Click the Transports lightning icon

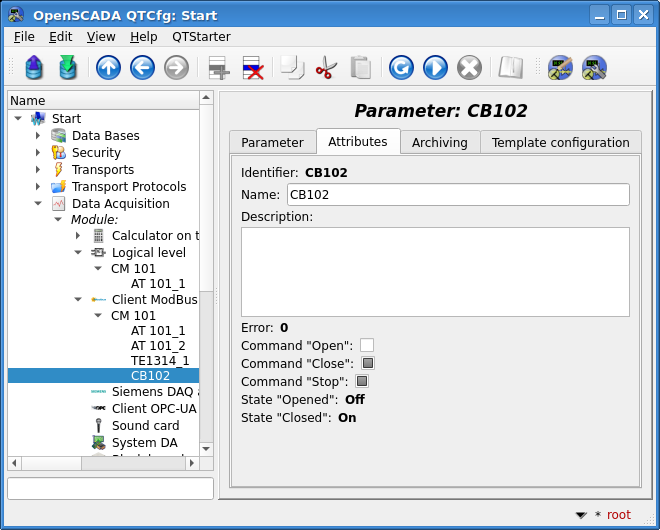pos(59,169)
